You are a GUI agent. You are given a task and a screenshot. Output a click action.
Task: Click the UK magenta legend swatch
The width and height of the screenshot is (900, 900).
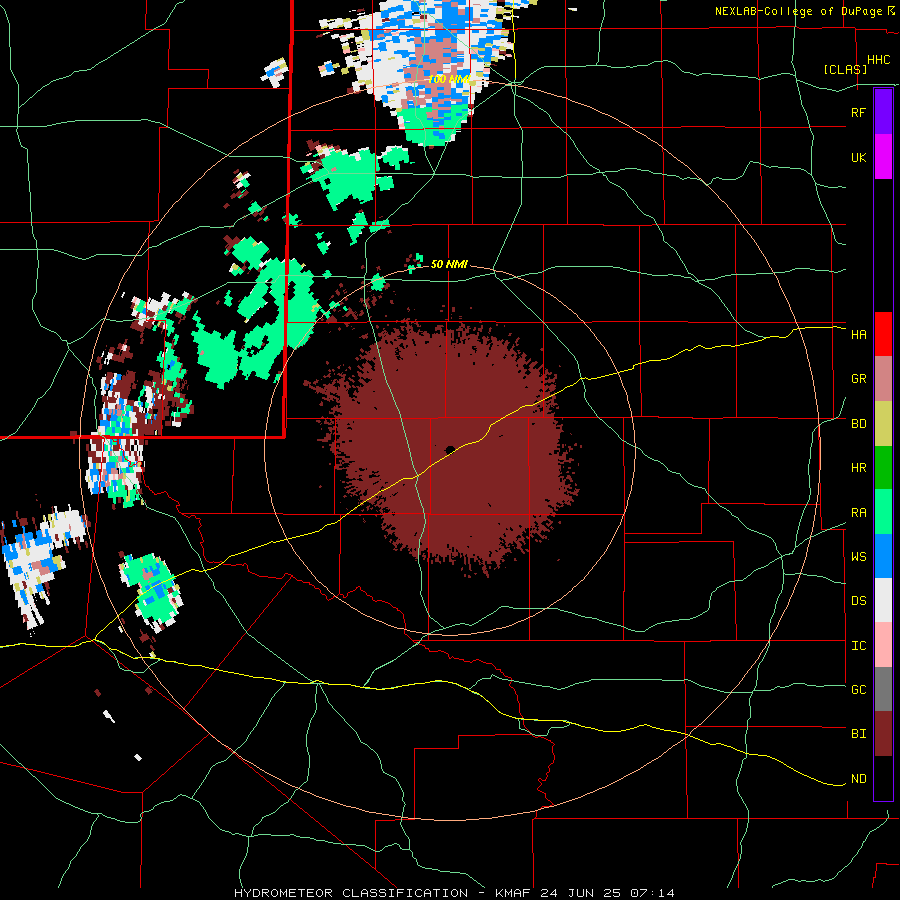pos(883,157)
